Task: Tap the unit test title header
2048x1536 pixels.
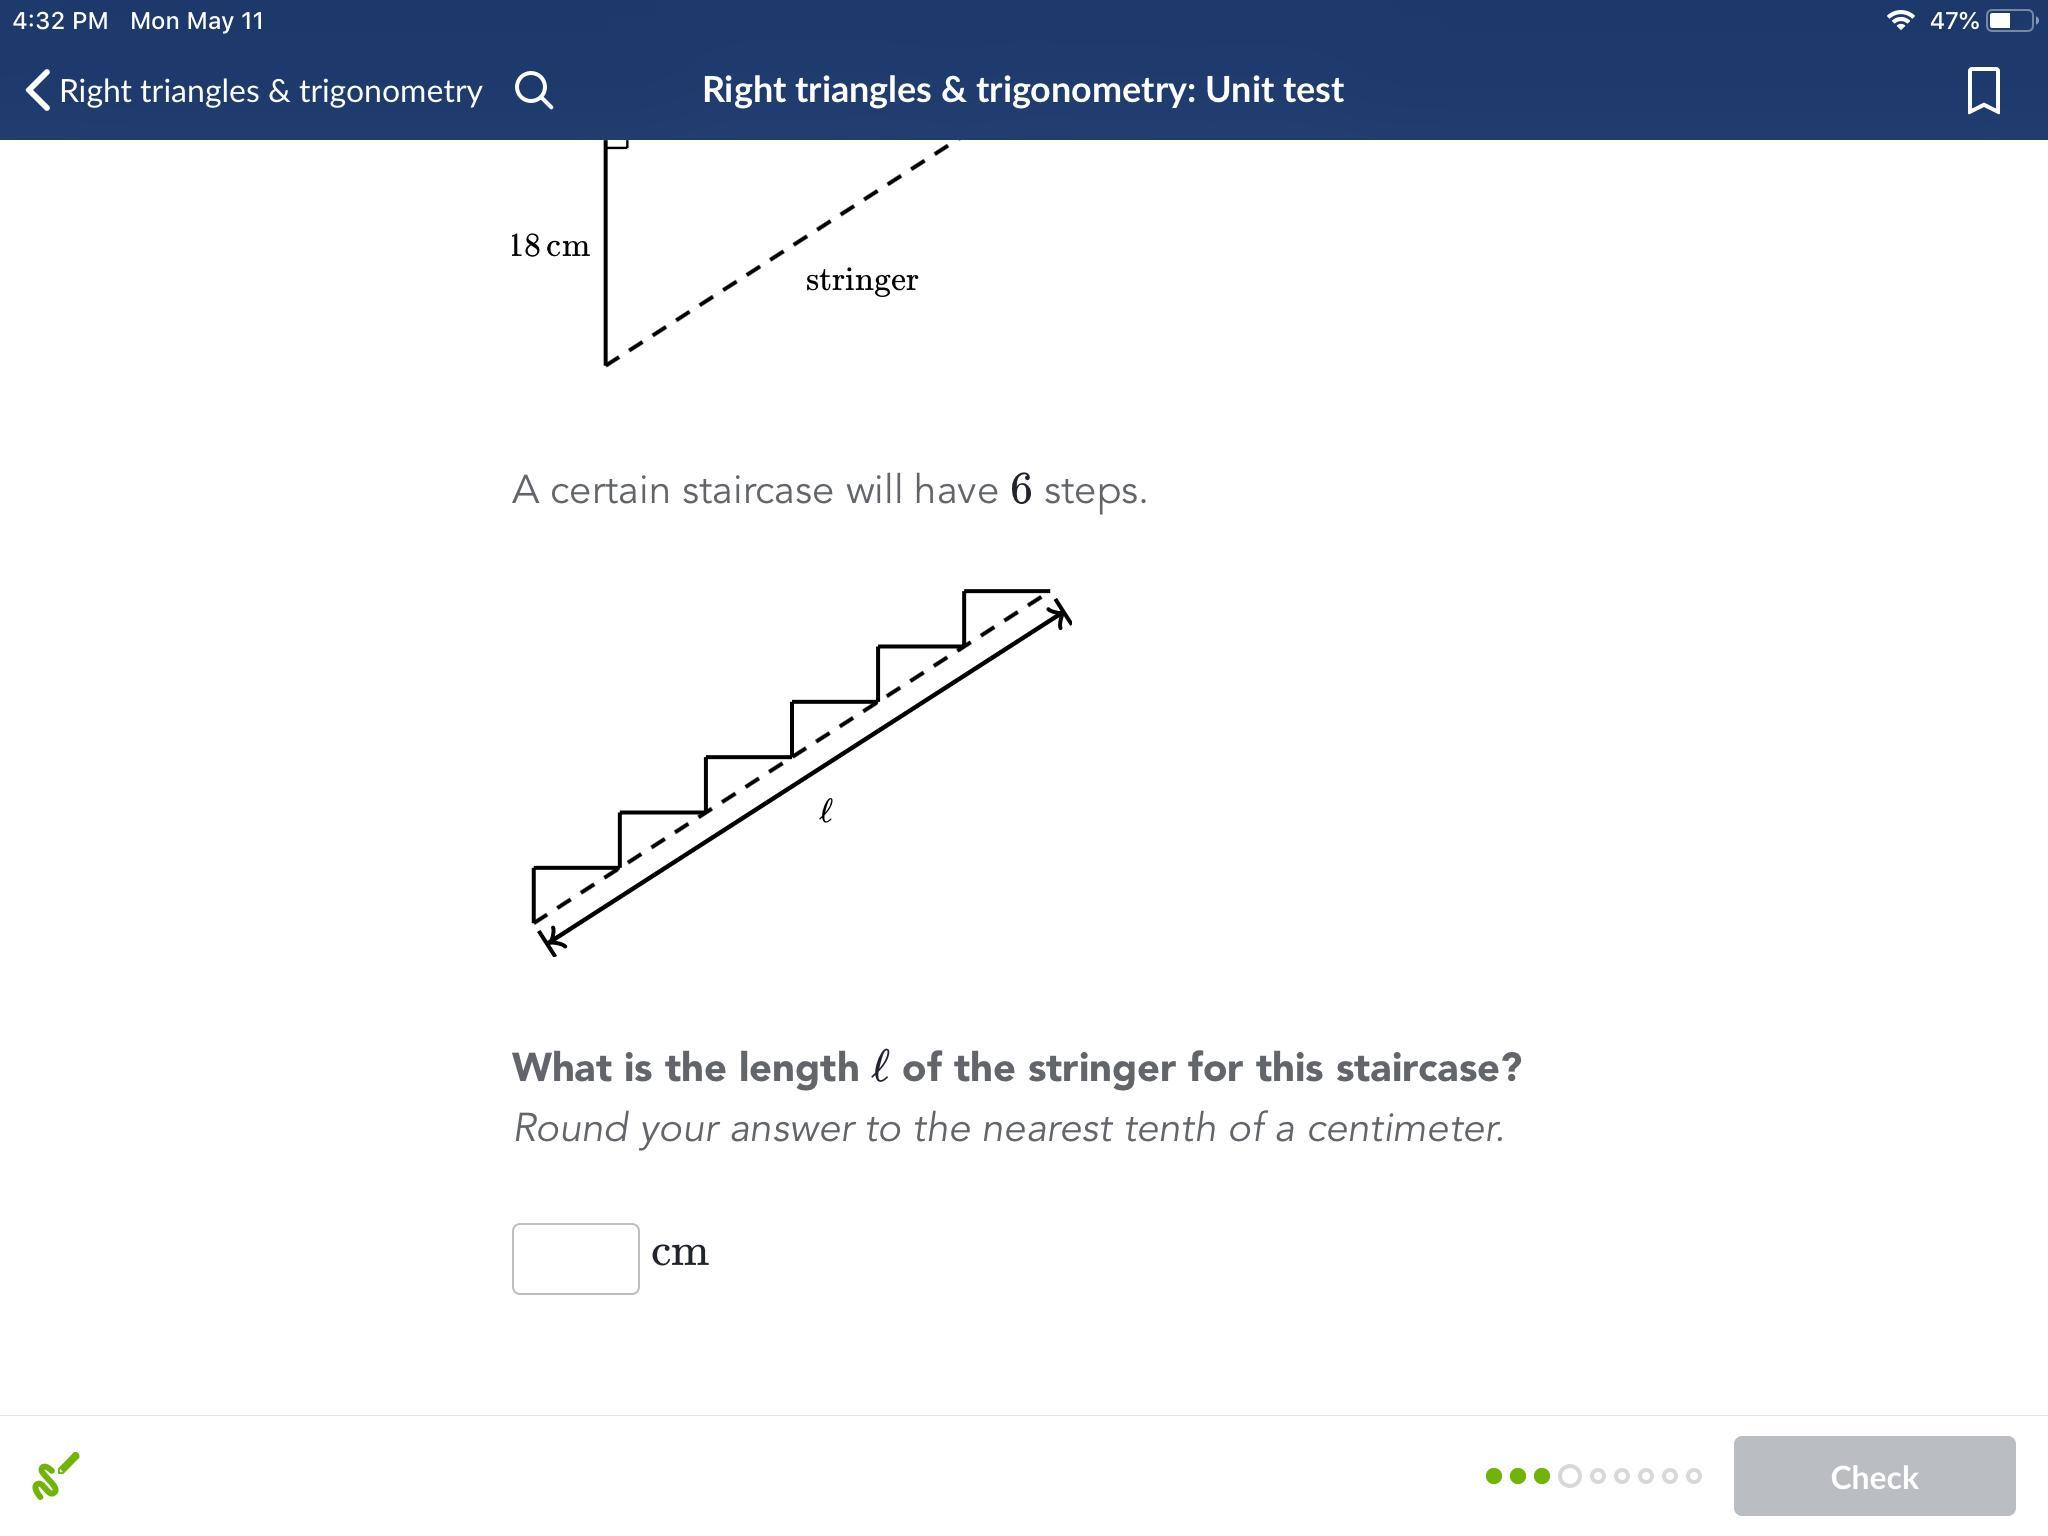Action: point(1022,90)
